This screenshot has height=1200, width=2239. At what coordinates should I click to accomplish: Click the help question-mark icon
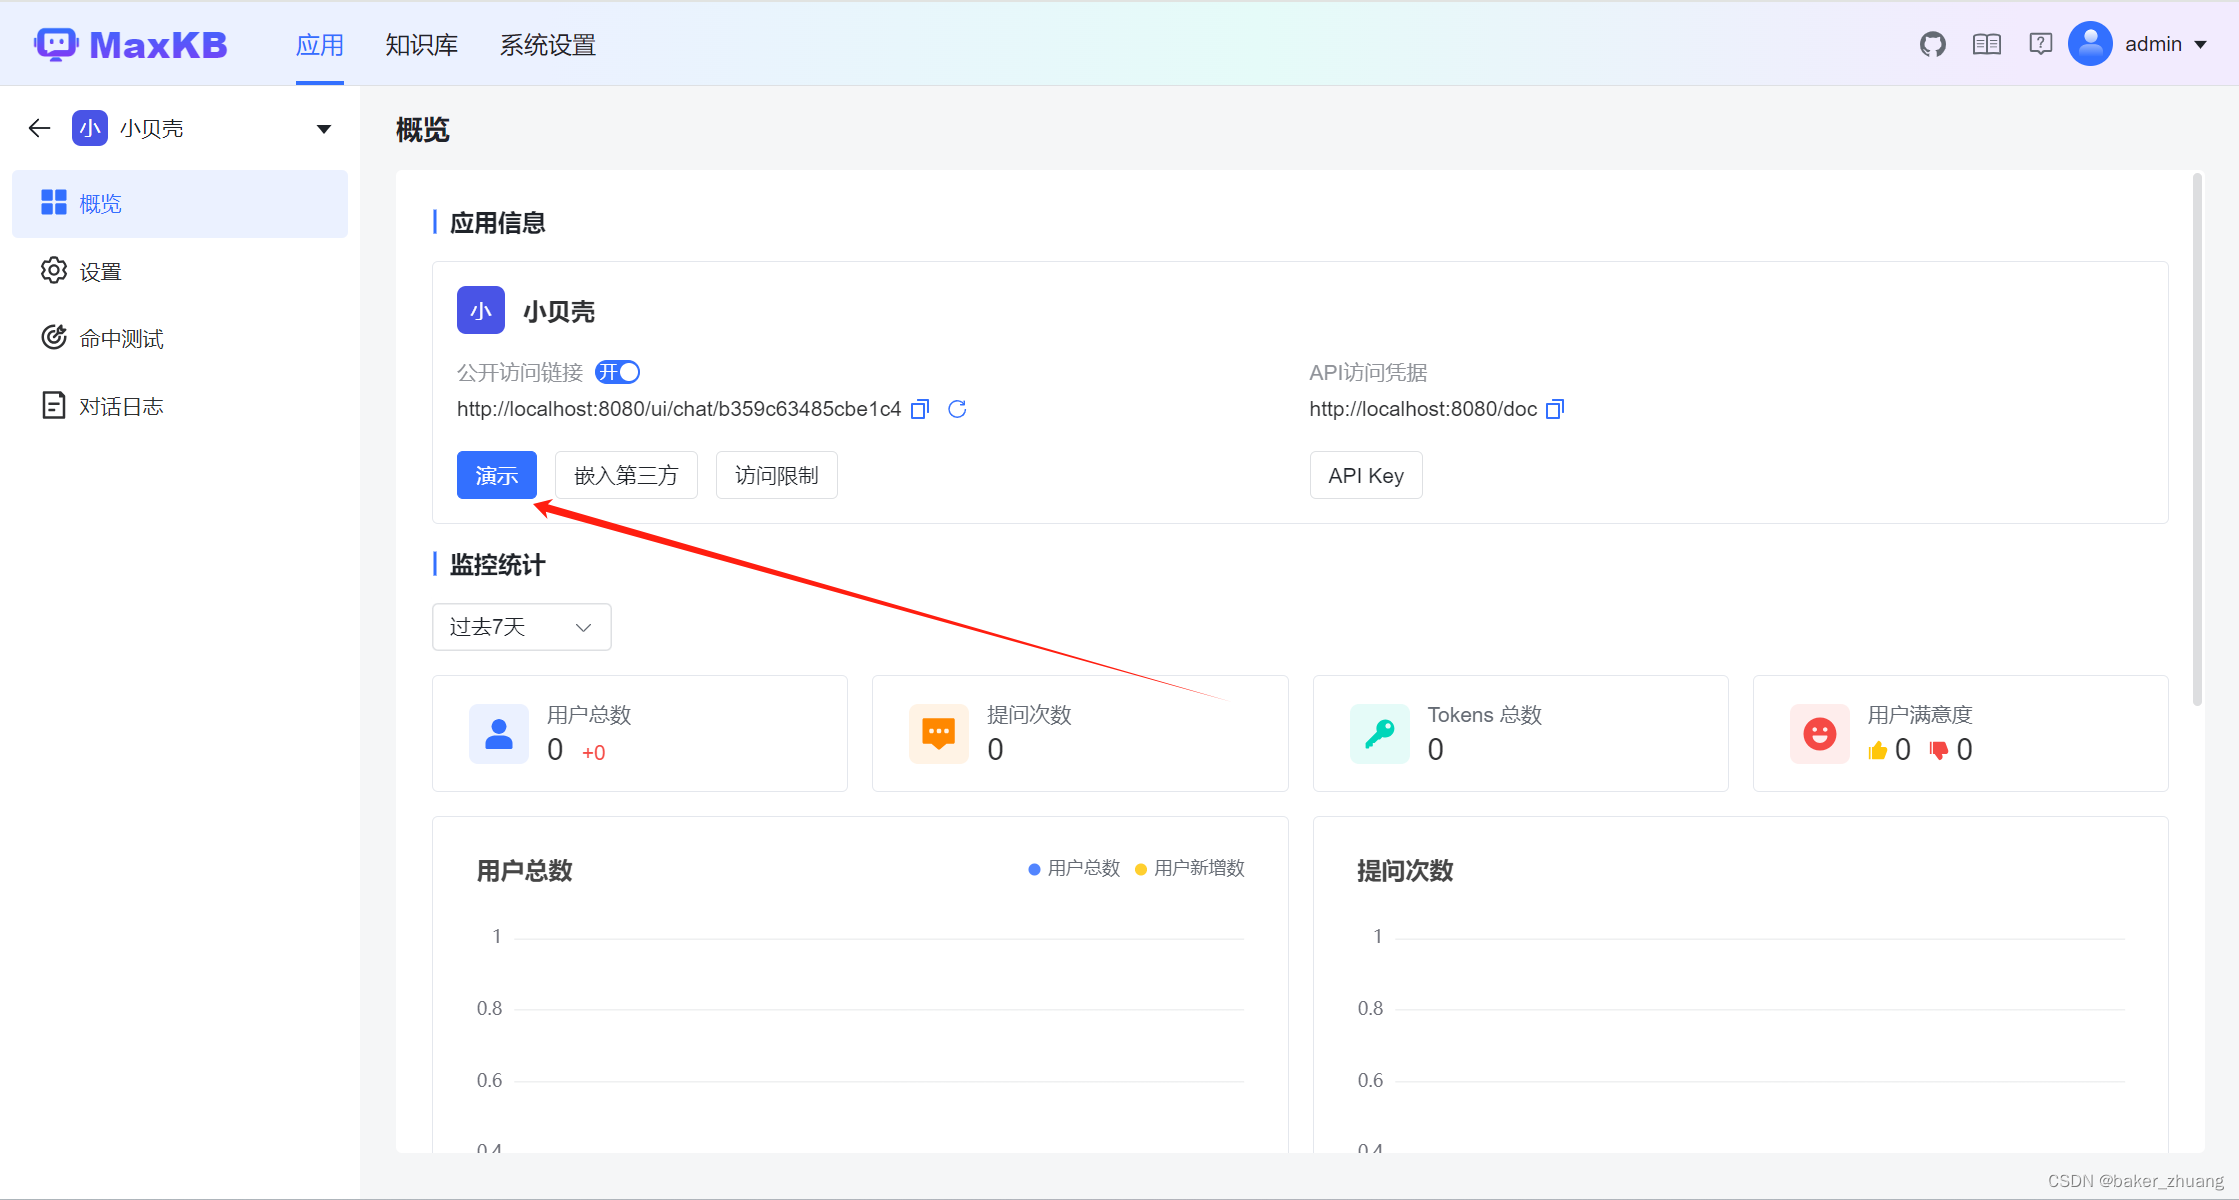[2040, 43]
